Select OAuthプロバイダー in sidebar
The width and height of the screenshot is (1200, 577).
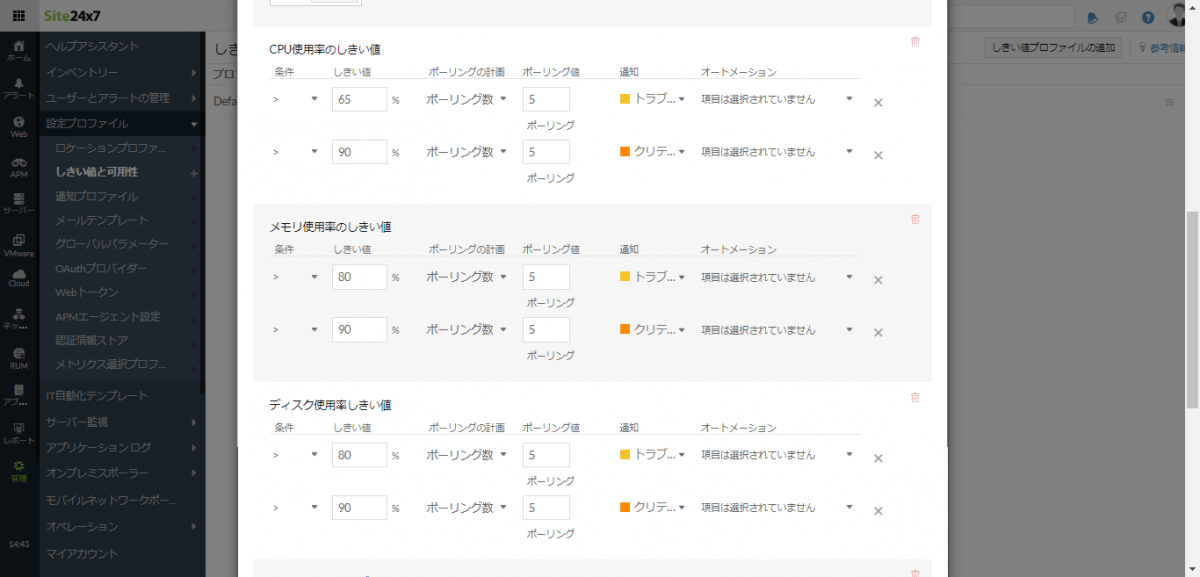tap(102, 269)
